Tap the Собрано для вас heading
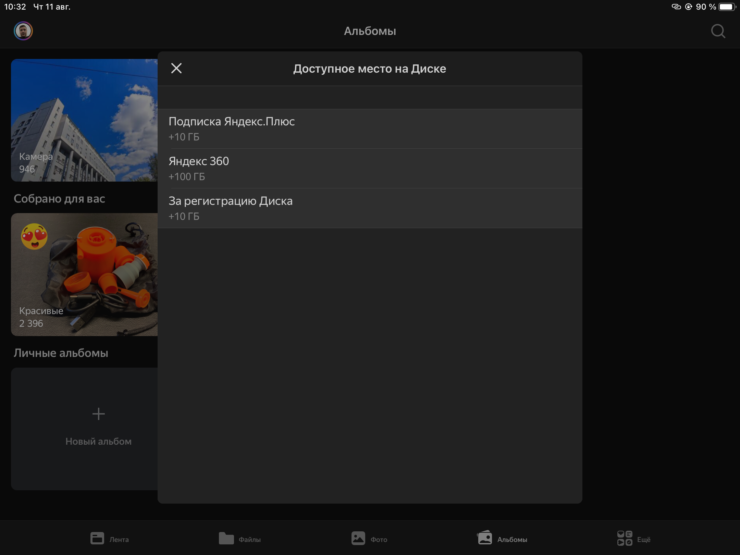This screenshot has width=740, height=555. [59, 199]
